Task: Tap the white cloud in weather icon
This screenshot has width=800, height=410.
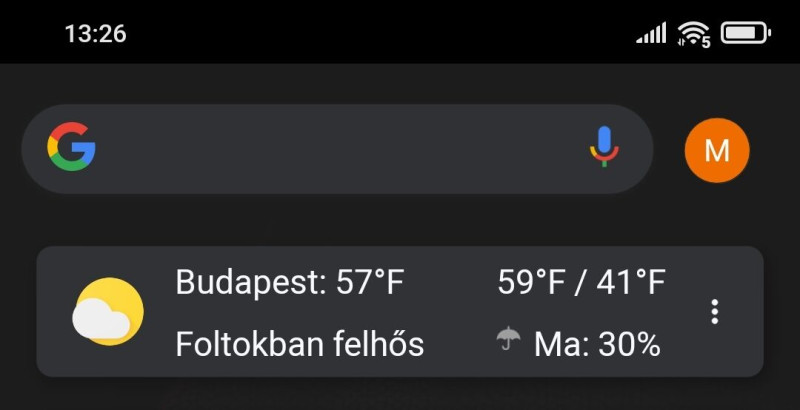Action: coord(101,319)
